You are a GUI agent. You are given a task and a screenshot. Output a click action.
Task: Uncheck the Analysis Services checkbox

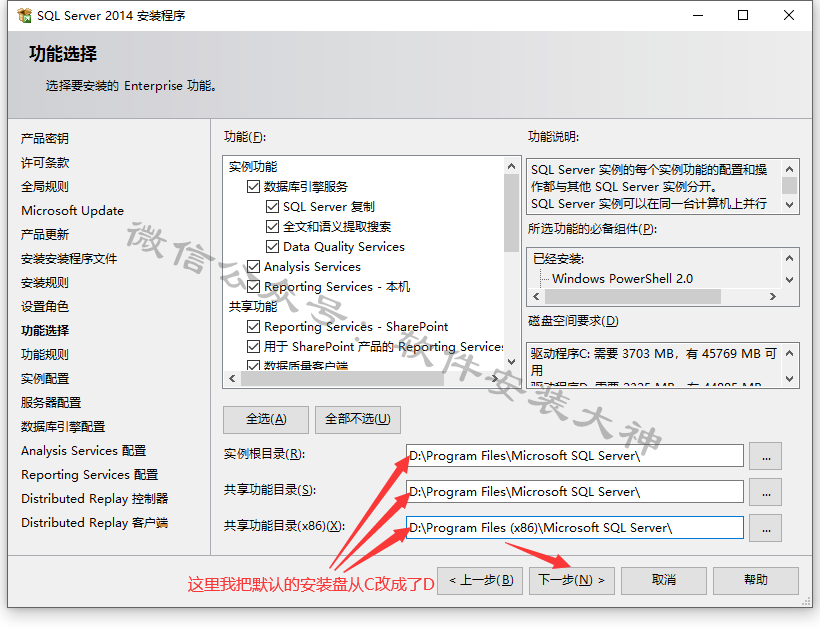[253, 267]
